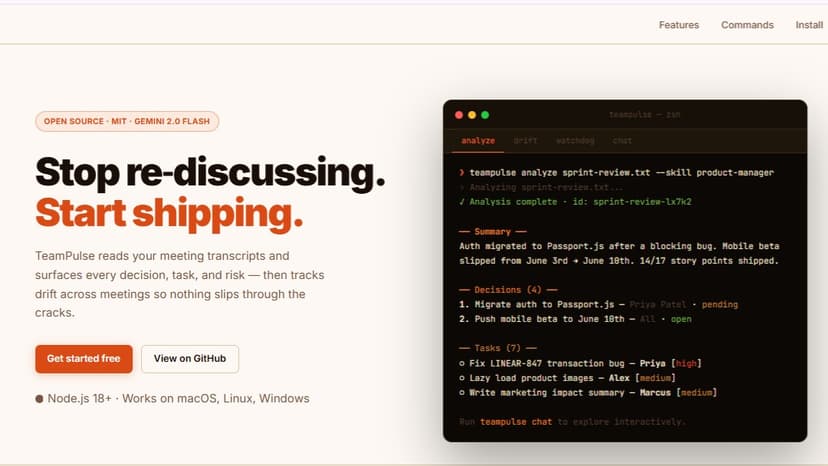Click the Open Source MIT Gemini badge
The height and width of the screenshot is (466, 828).
pos(127,122)
